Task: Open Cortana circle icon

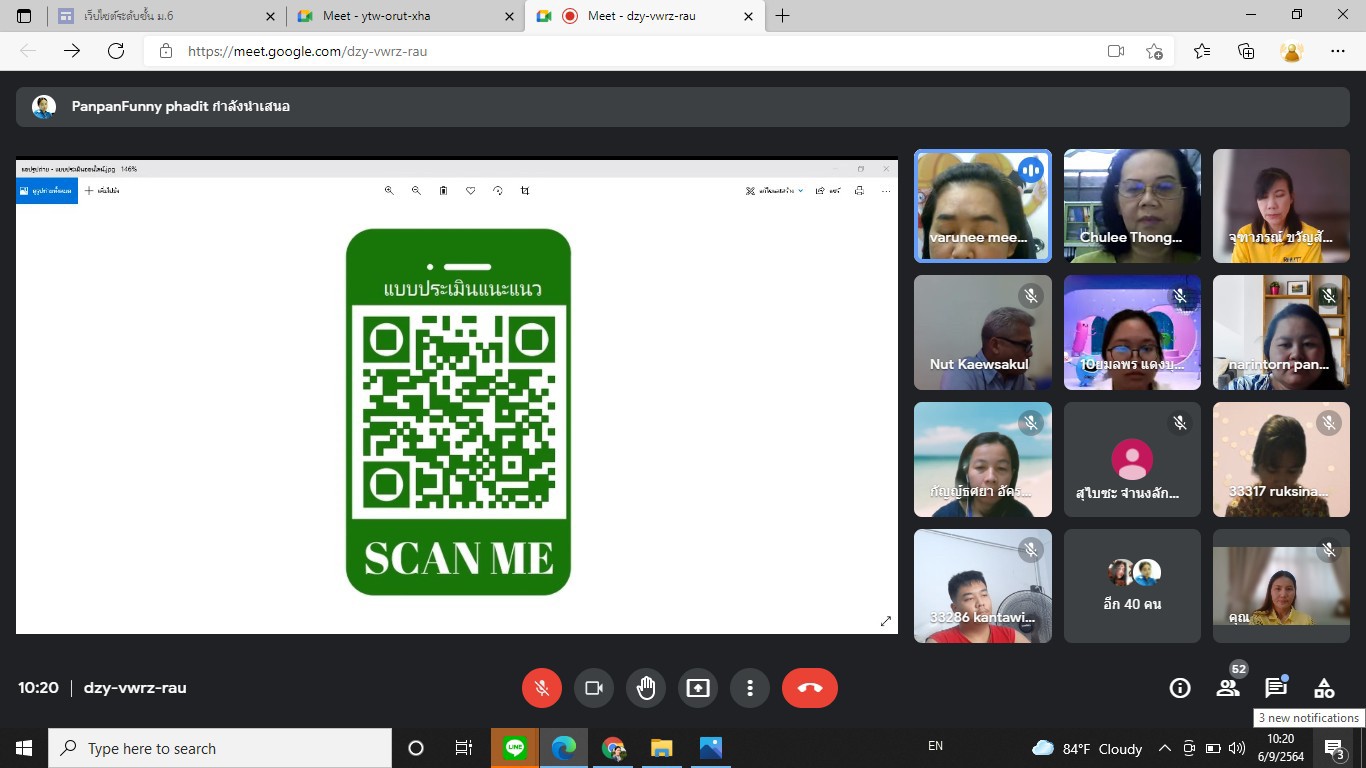Action: [x=416, y=748]
